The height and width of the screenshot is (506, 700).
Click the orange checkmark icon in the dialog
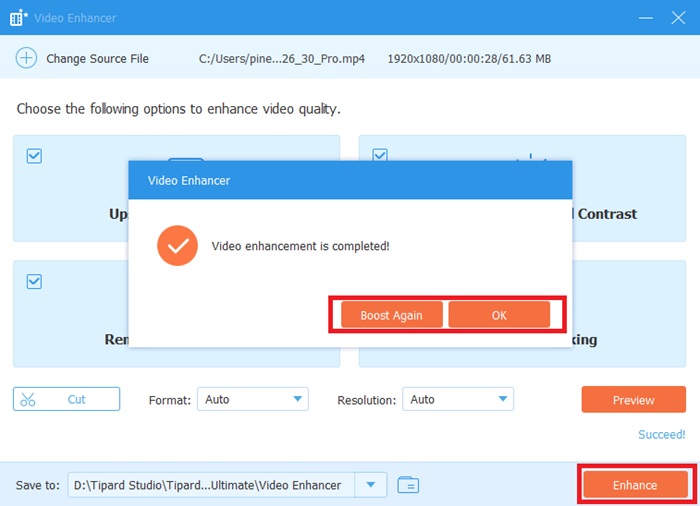click(178, 246)
